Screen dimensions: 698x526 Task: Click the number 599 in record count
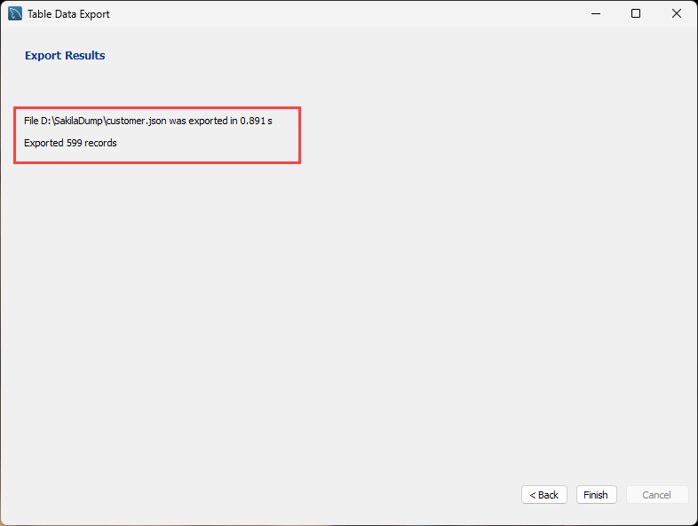click(x=74, y=143)
